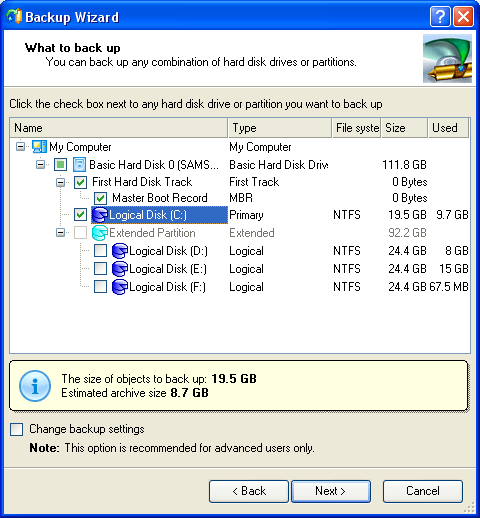
Task: Uncheck the Logical Disk (C:) checkbox
Action: point(80,214)
